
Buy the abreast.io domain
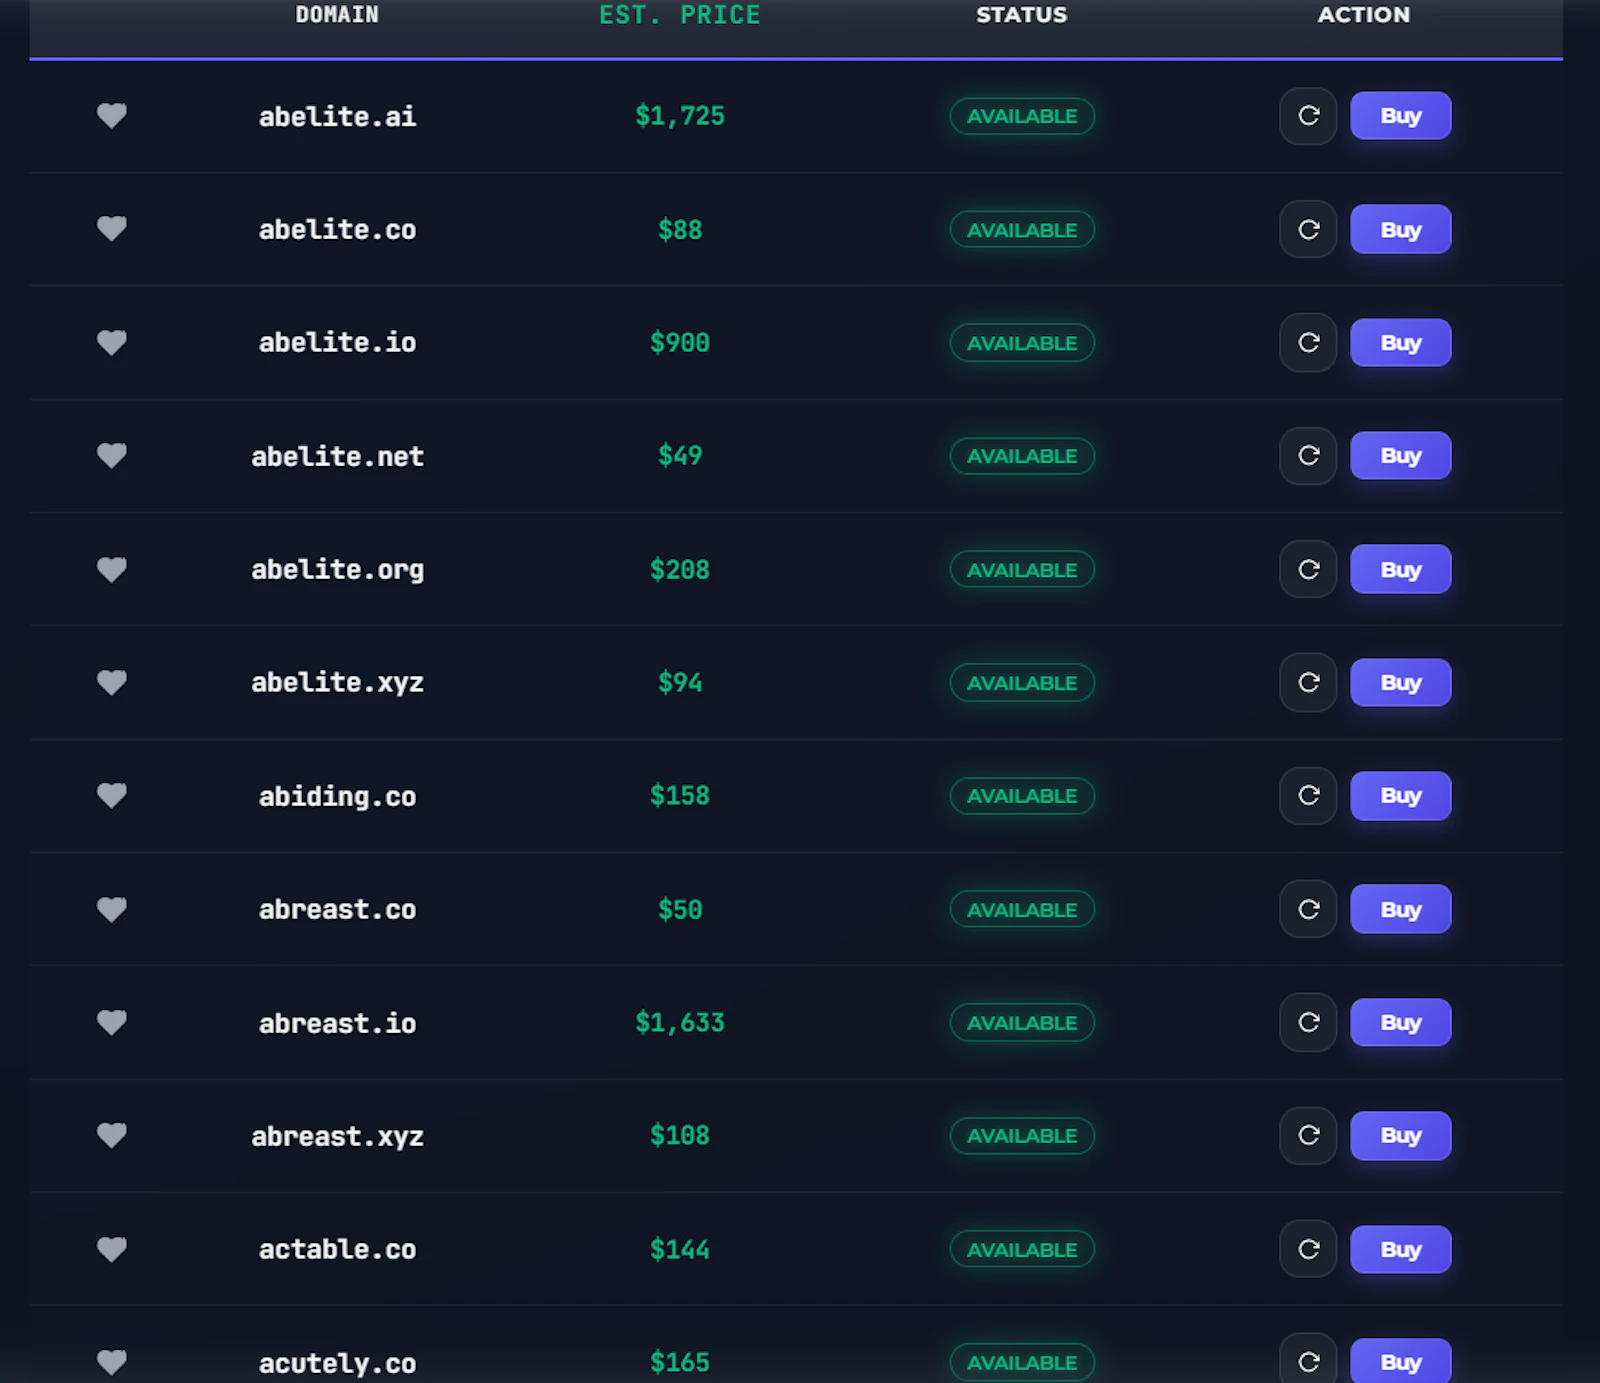coord(1400,1023)
